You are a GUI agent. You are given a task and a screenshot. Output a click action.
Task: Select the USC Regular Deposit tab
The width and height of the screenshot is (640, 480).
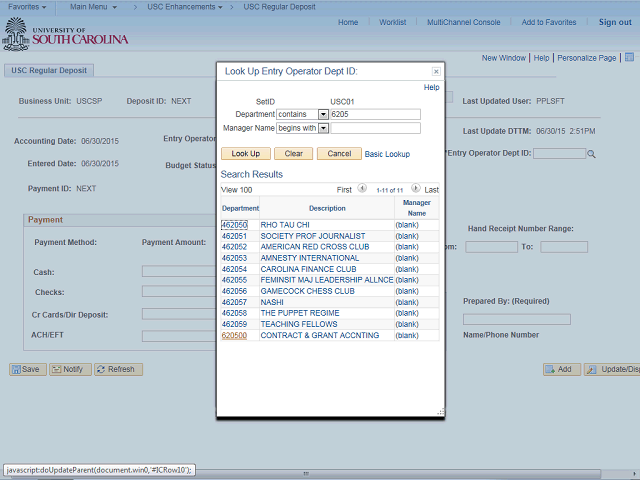48,71
